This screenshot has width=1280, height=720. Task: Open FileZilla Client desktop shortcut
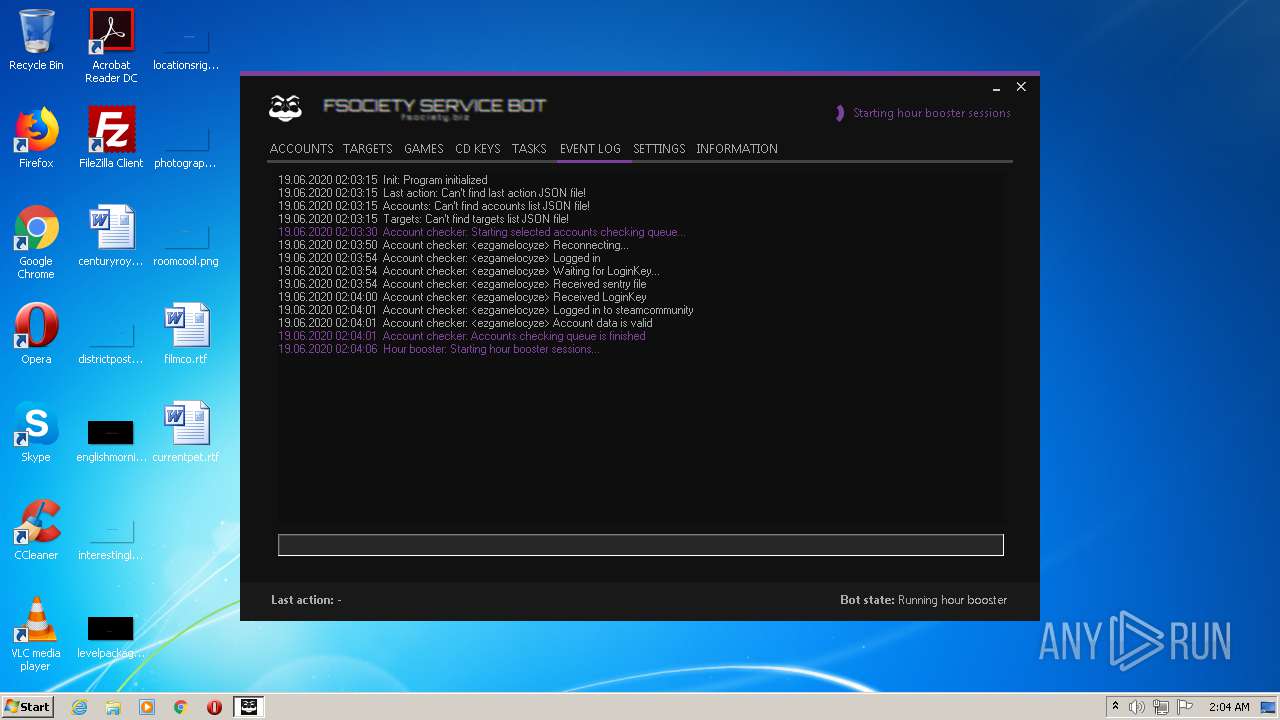[111, 138]
